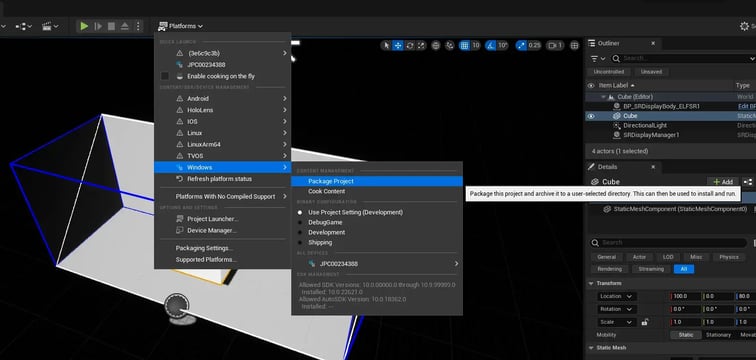Open scale snap value 0.25 dropdown
This screenshot has width=756, height=360.
pyautogui.click(x=534, y=45)
